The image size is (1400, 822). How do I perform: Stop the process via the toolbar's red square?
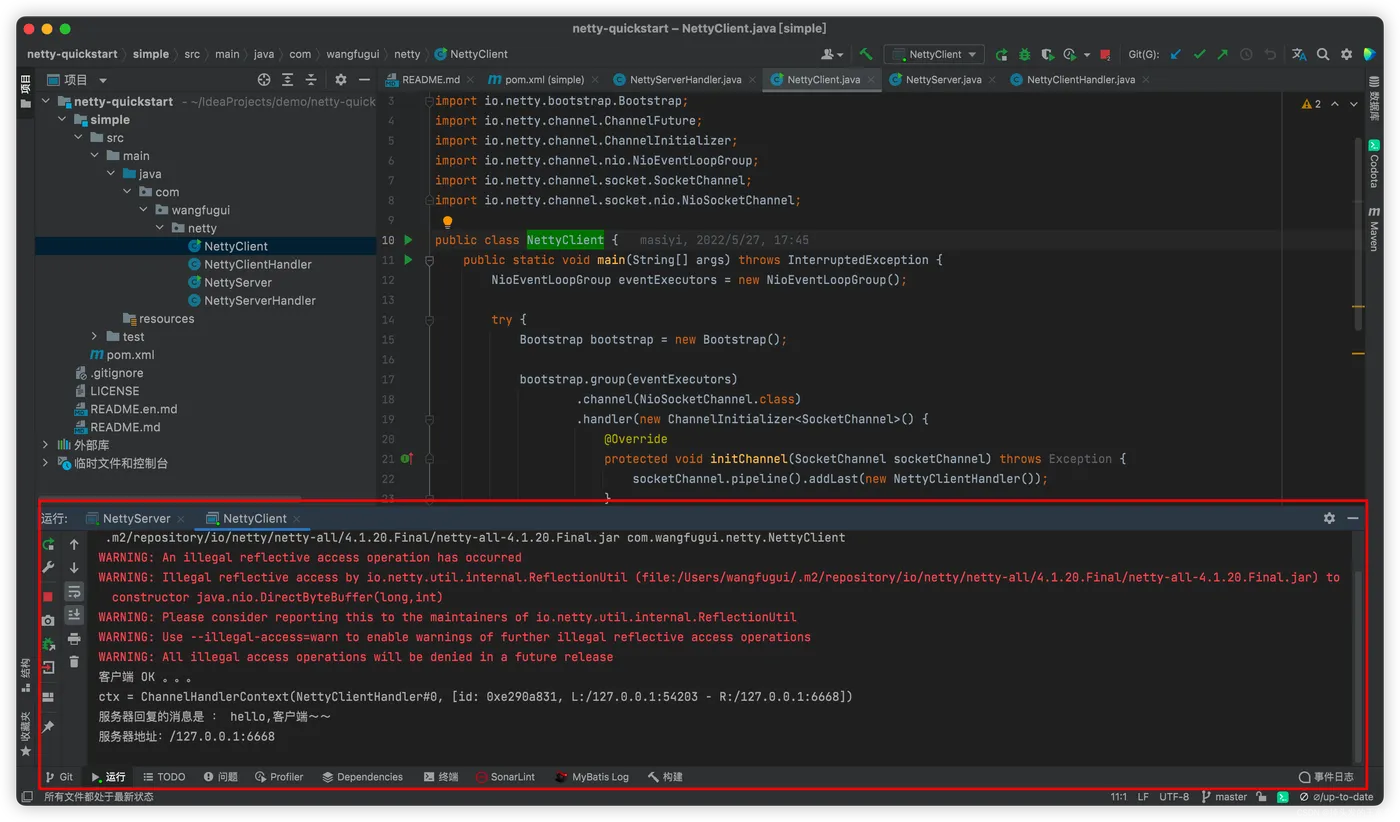coord(1105,54)
